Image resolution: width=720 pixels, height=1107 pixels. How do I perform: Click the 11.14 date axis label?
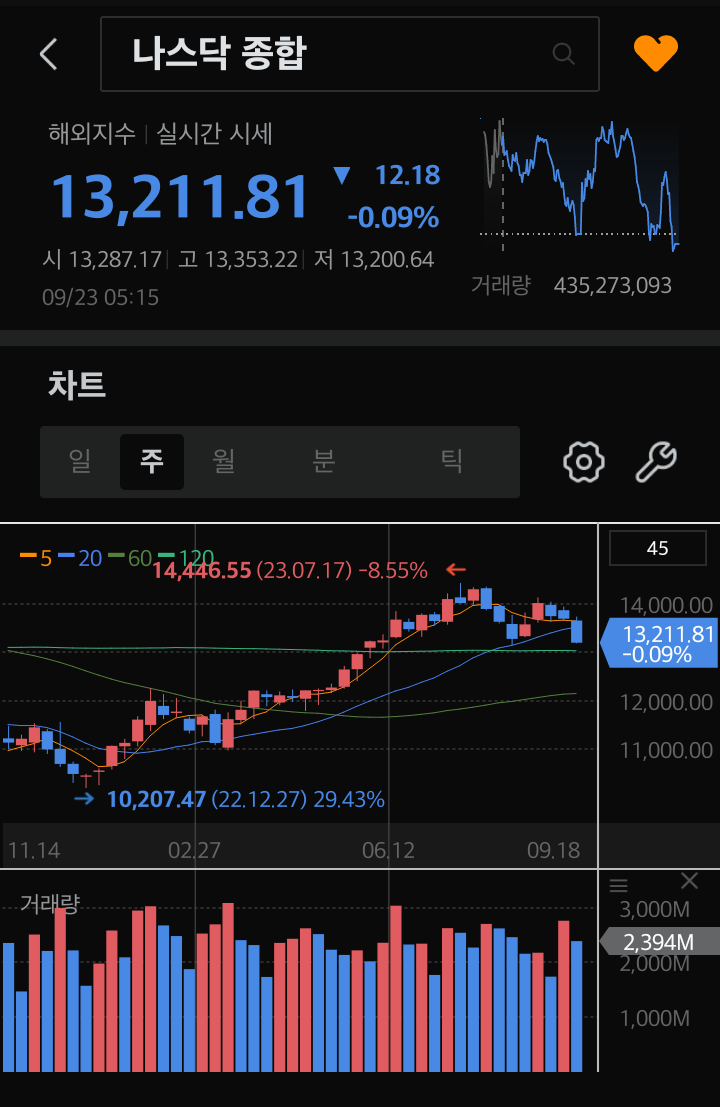tap(34, 851)
